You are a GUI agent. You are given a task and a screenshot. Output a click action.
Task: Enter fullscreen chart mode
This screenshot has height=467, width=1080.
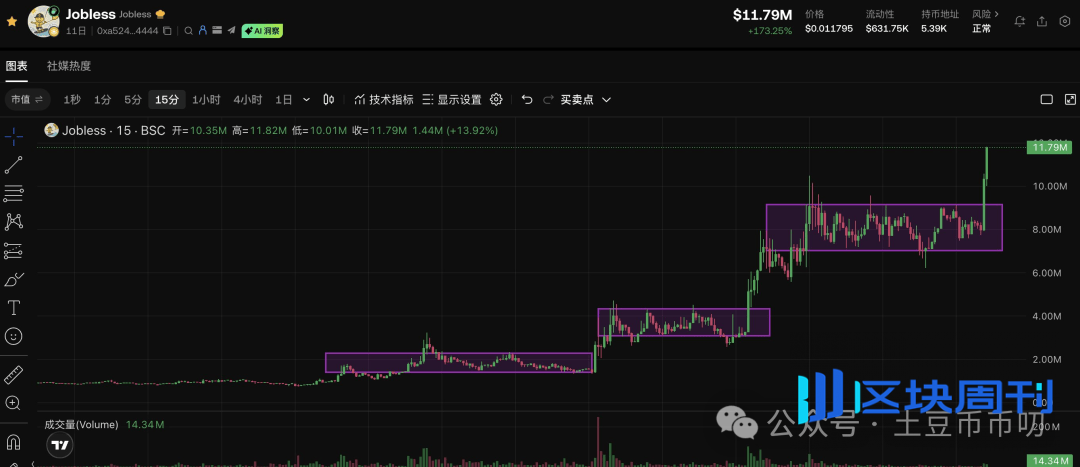click(x=1070, y=100)
